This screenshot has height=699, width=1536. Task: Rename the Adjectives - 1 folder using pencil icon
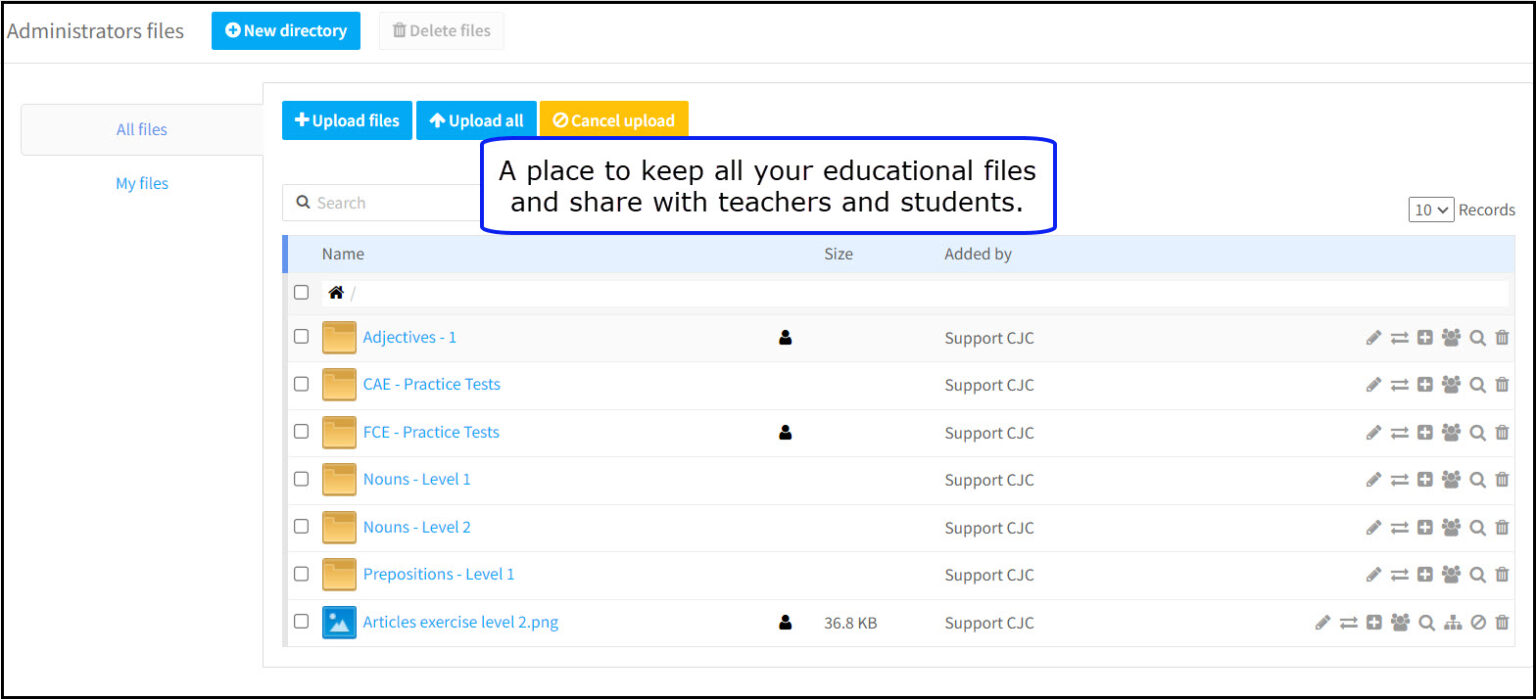pyautogui.click(x=1373, y=337)
